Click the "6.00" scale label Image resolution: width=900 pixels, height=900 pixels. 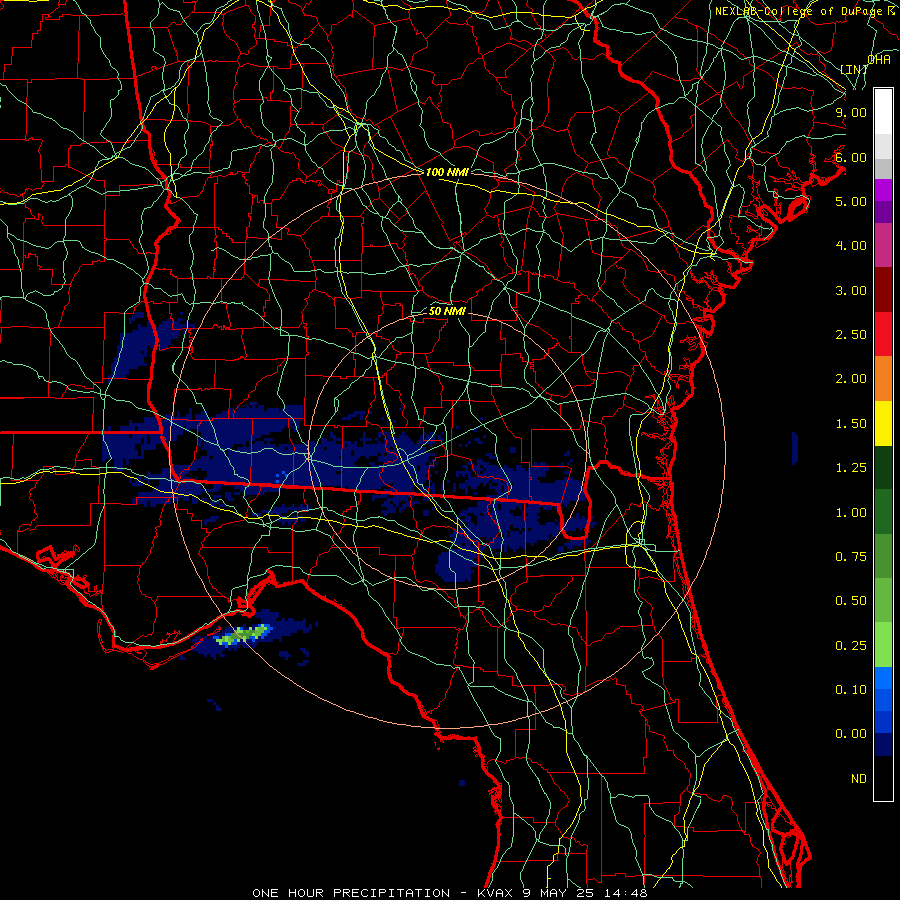click(851, 157)
